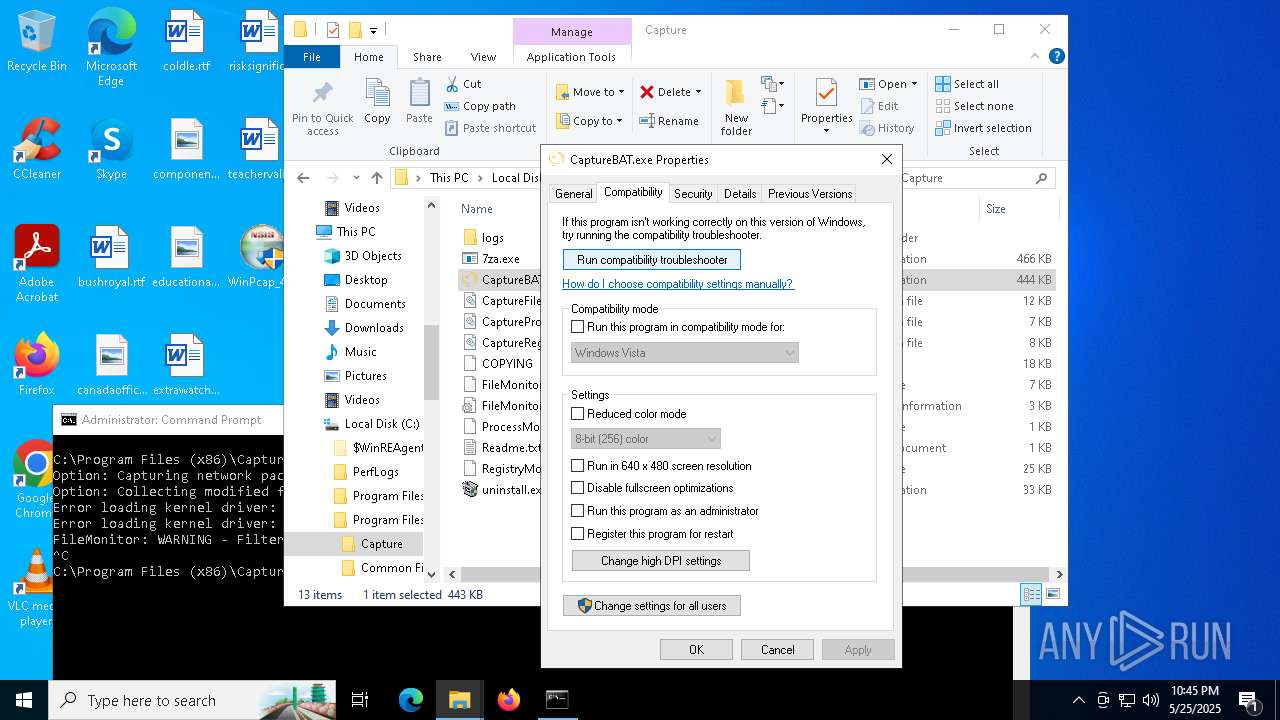Open the Windows Vista compatibility dropdown
Screen dimensions: 1280x720
(x=685, y=353)
